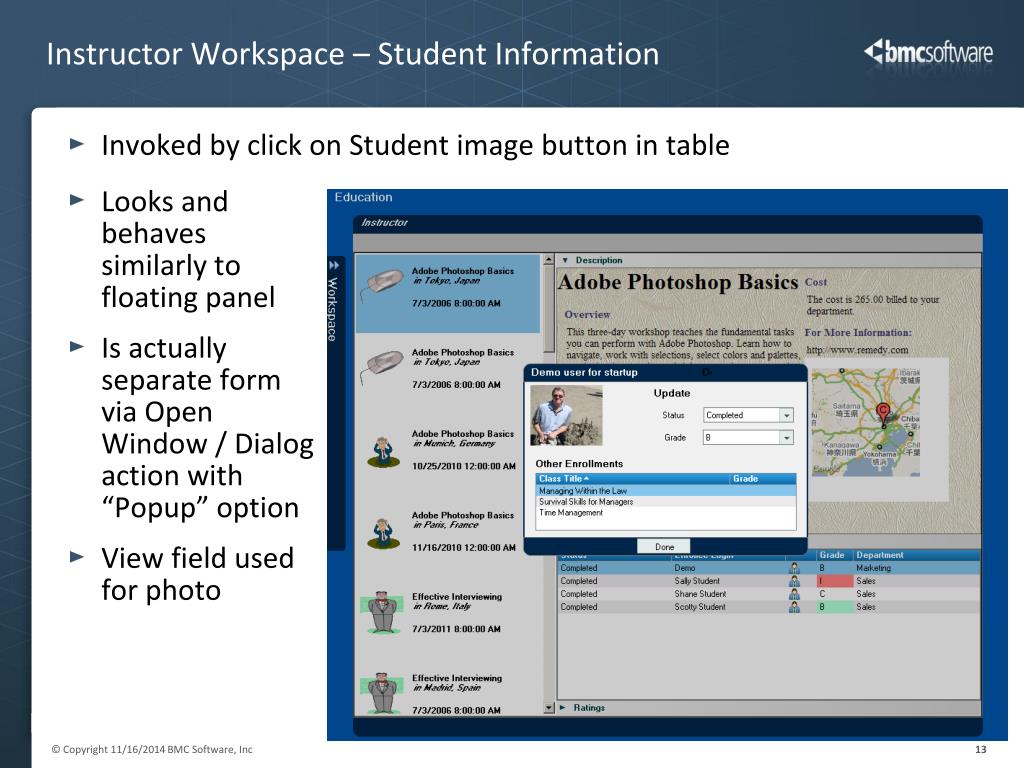
Task: Click the red map marker pin
Action: coord(883,413)
